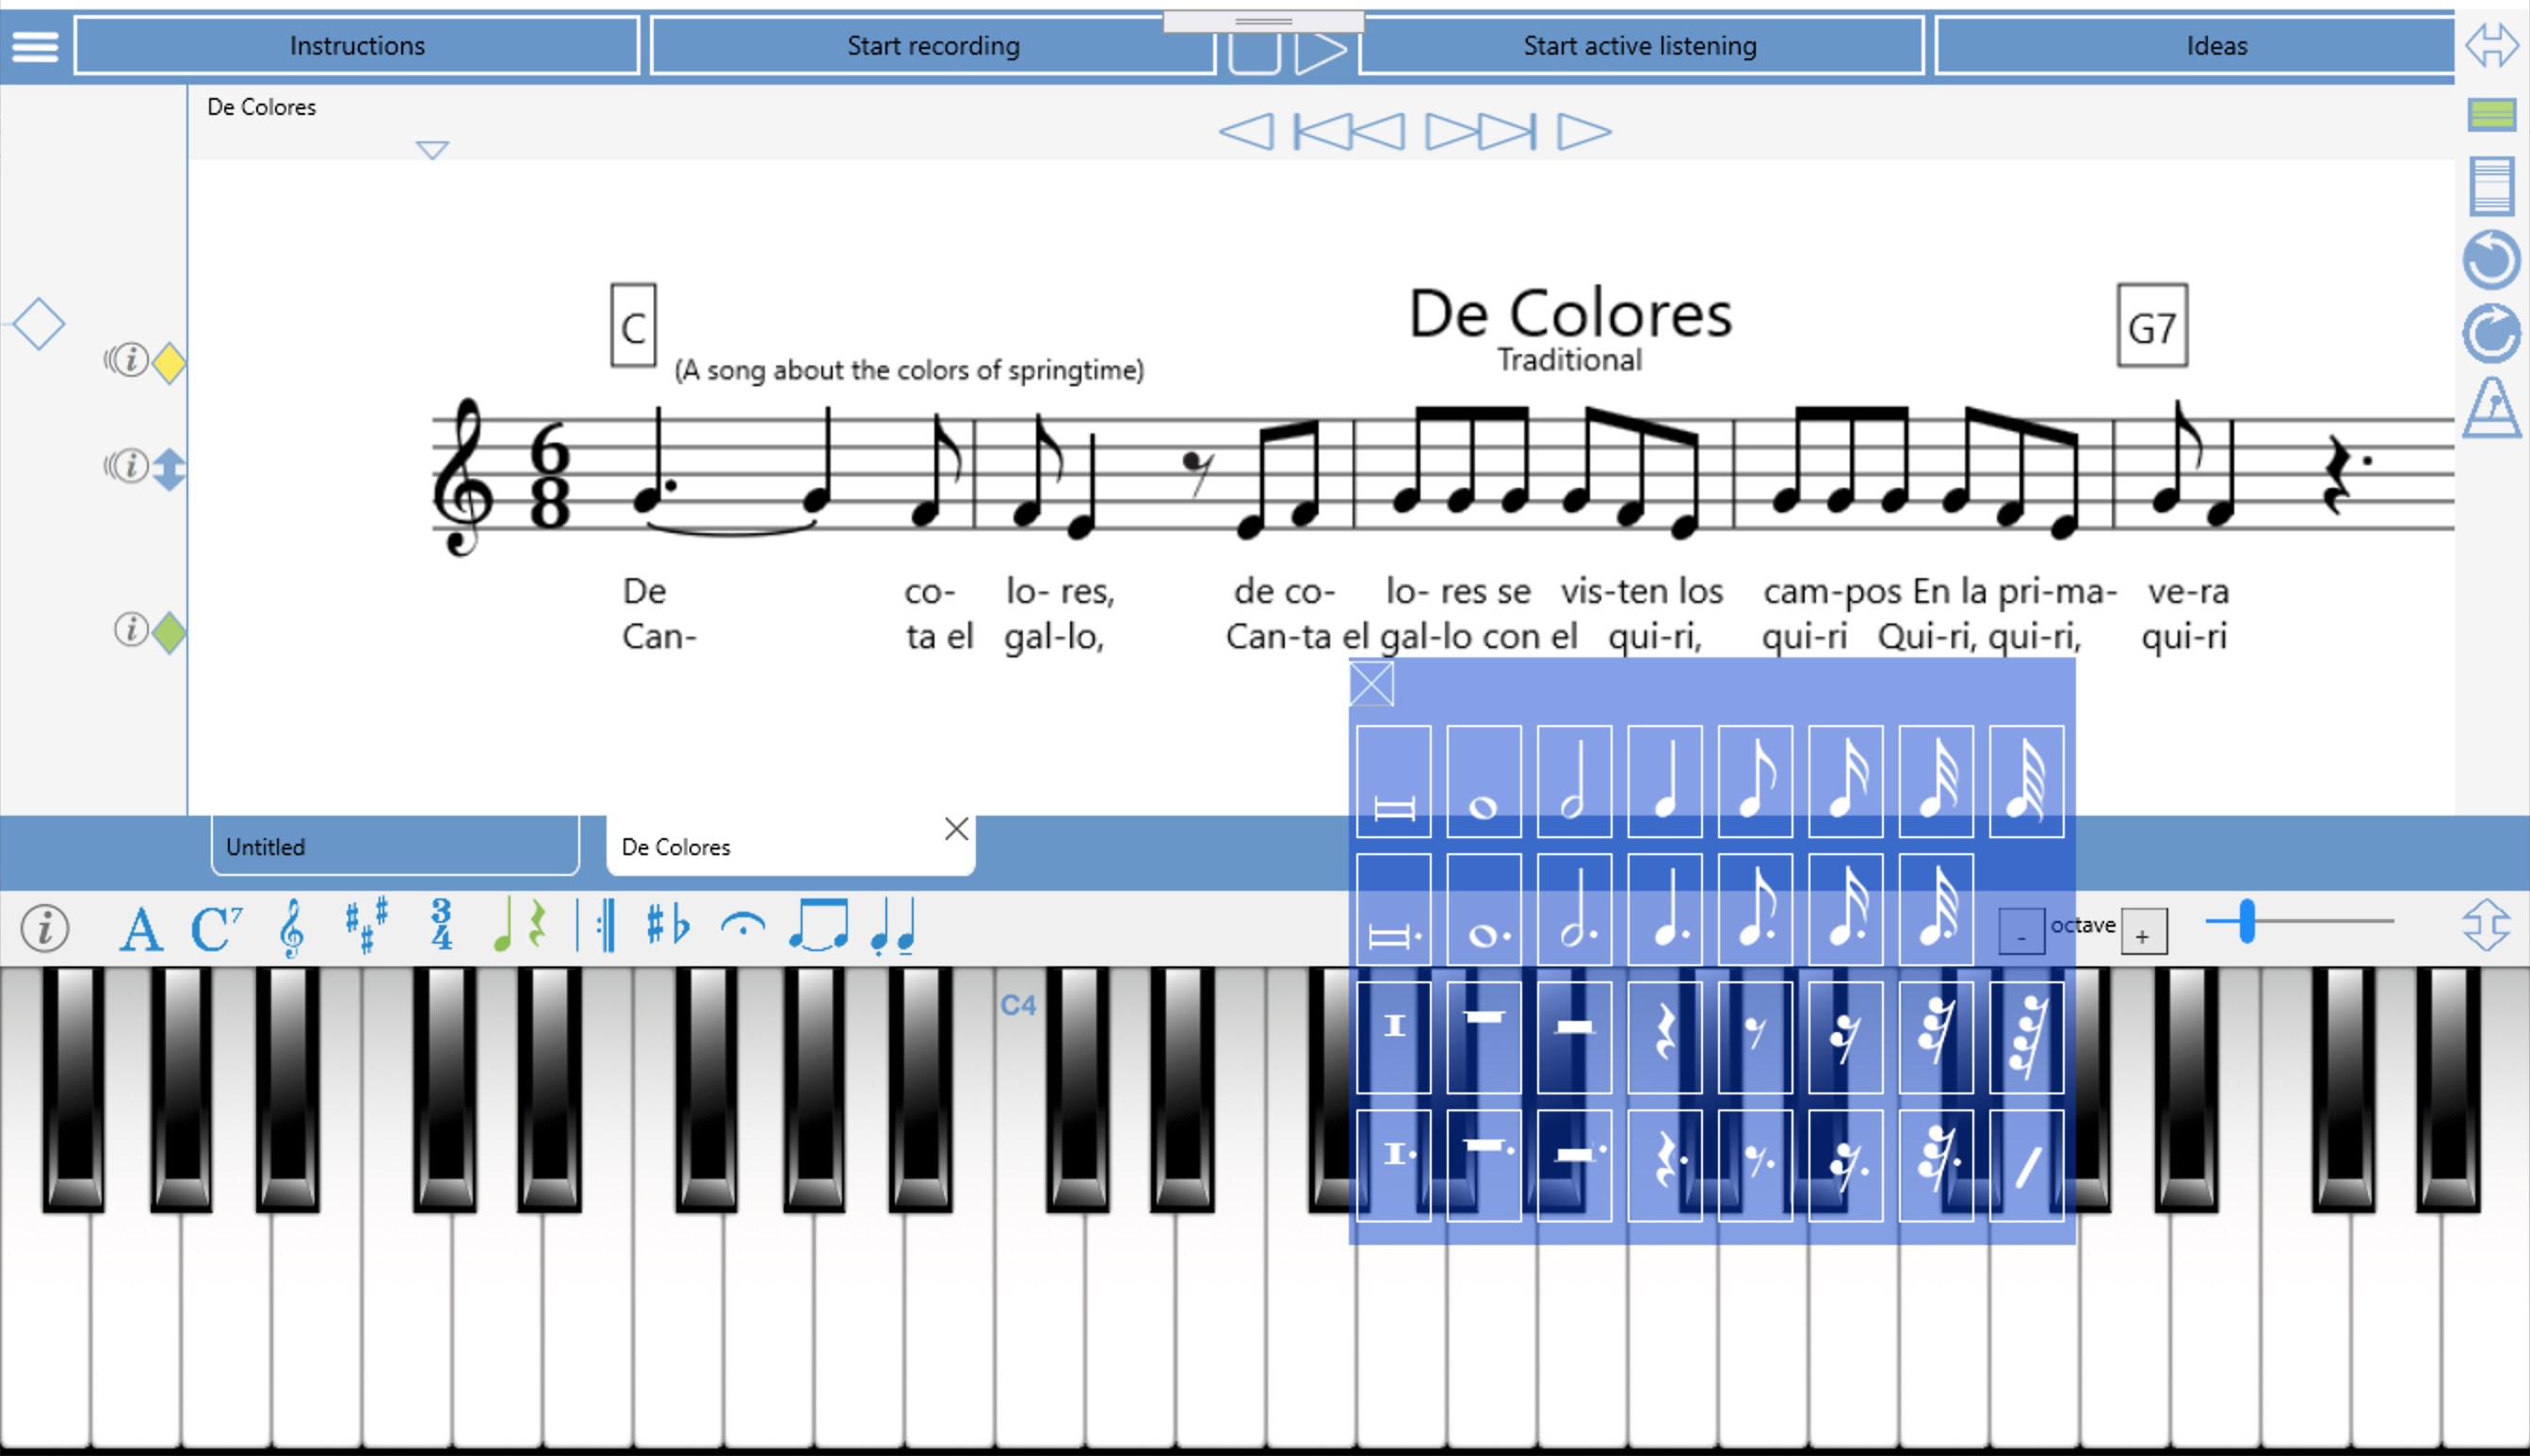Image resolution: width=2530 pixels, height=1456 pixels.
Task: Expand the left blue diamond panel handle
Action: [x=39, y=324]
